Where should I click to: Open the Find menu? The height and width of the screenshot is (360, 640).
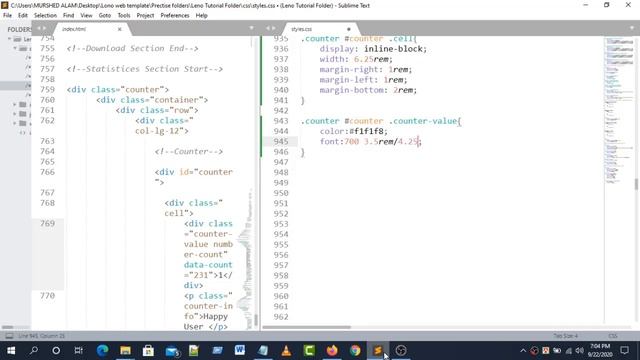pos(68,16)
